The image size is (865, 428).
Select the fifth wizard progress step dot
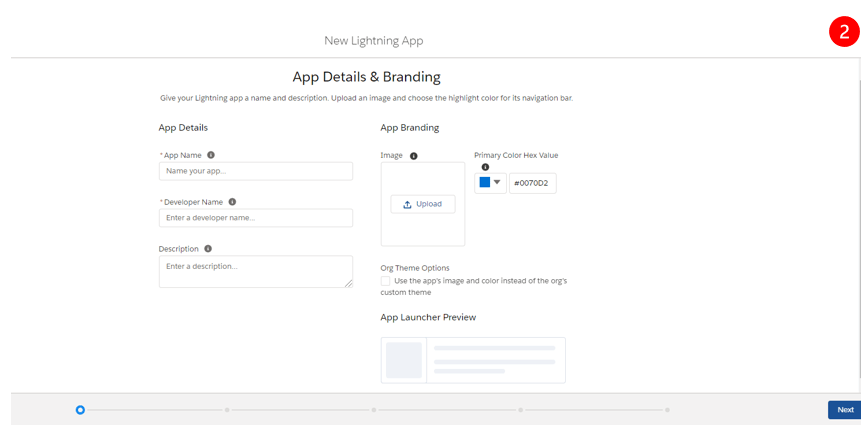(x=667, y=410)
